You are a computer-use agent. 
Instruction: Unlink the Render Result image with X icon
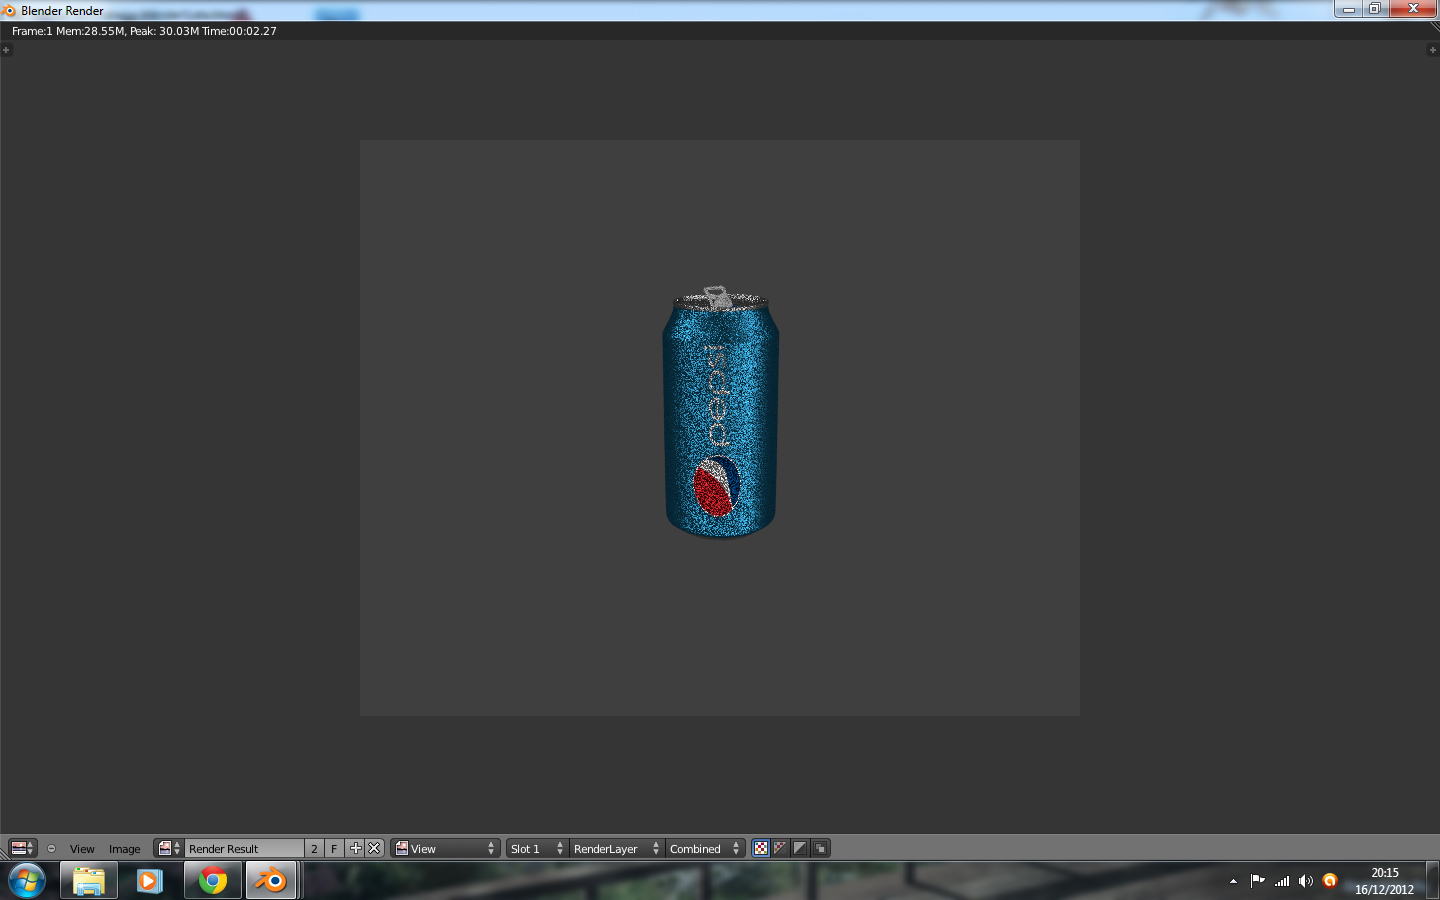[374, 848]
